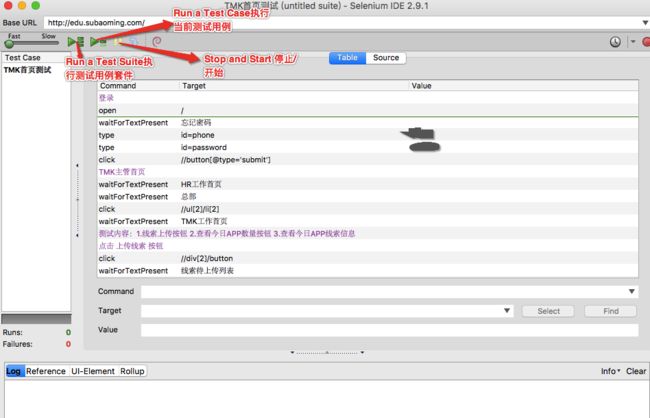
Task: Select the click //ul[2]/li[2] row
Action: (368, 209)
